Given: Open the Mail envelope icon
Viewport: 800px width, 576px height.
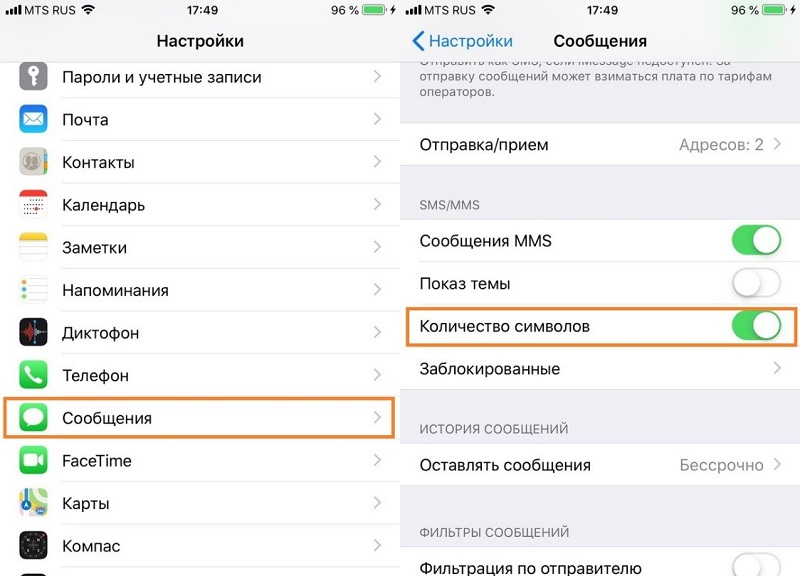Looking at the screenshot, I should [33, 119].
